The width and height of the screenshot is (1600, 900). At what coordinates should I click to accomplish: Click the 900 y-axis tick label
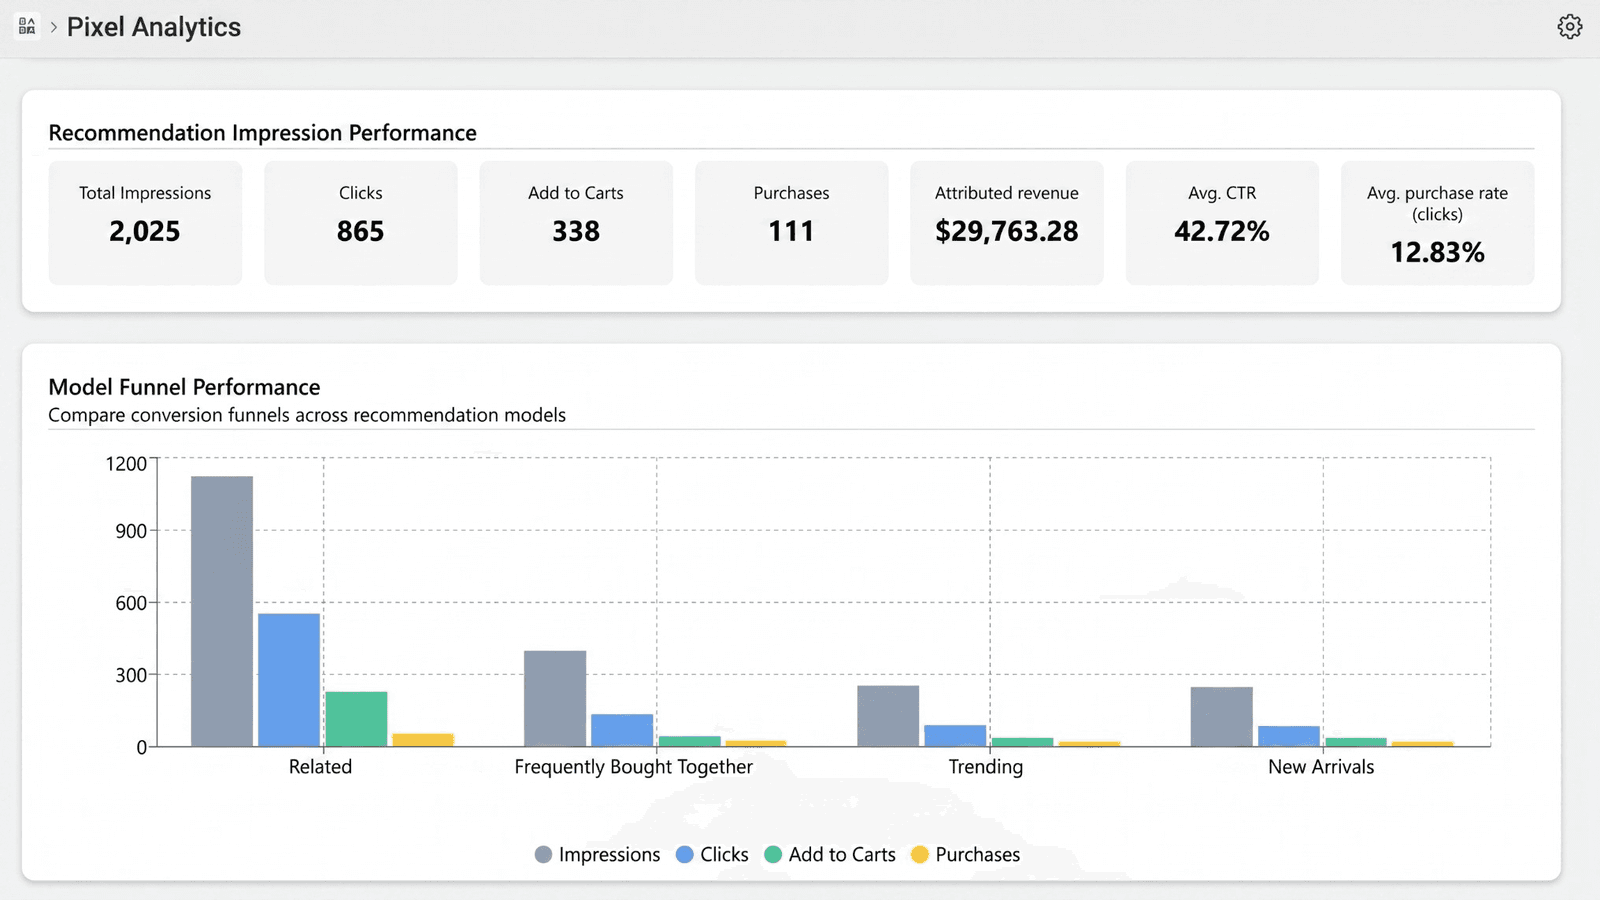[x=131, y=531]
